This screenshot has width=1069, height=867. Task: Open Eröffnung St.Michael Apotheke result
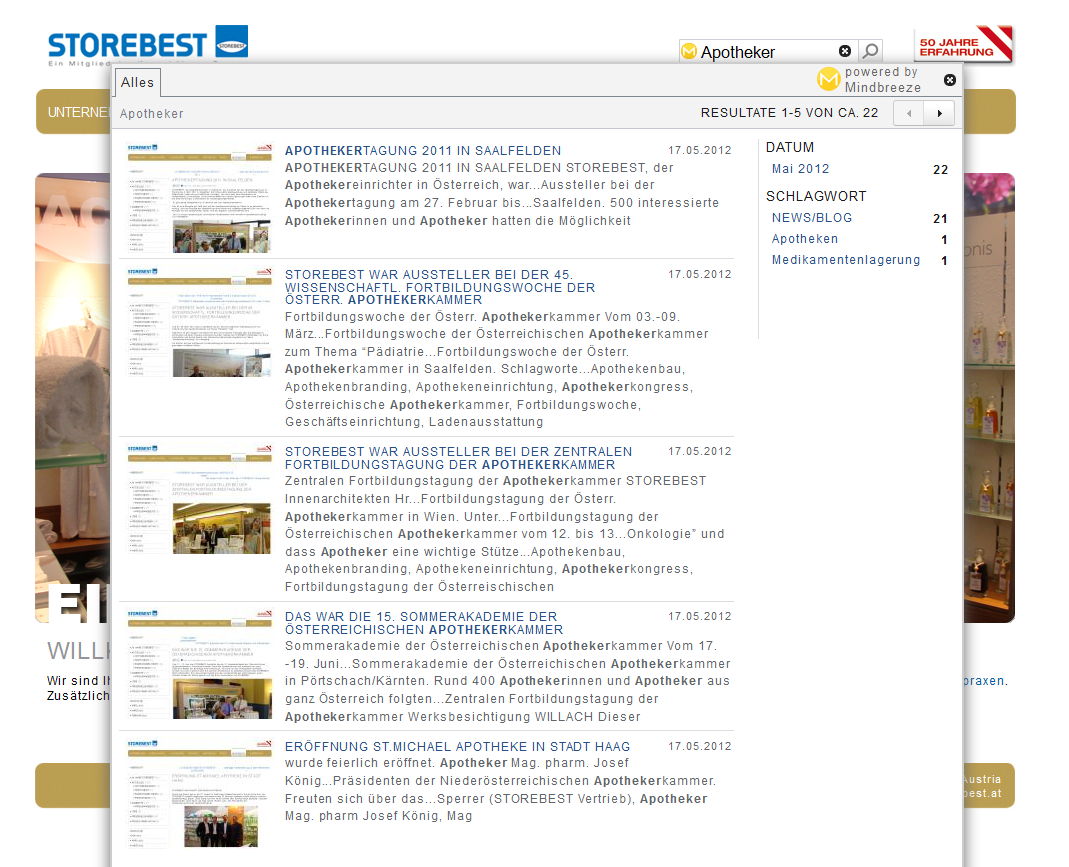[x=457, y=746]
